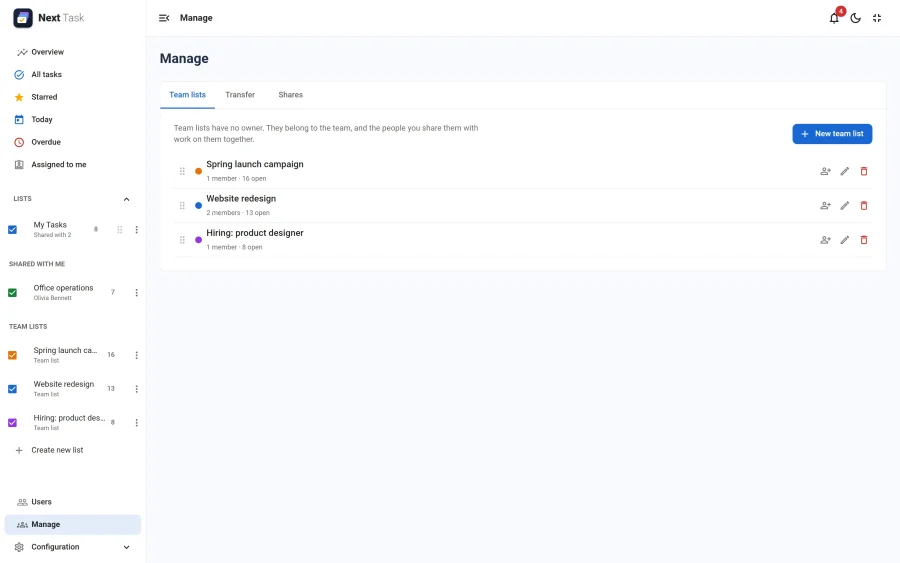The height and width of the screenshot is (563, 900).
Task: Click the "Shared with 2" label
Action: pyautogui.click(x=52, y=235)
